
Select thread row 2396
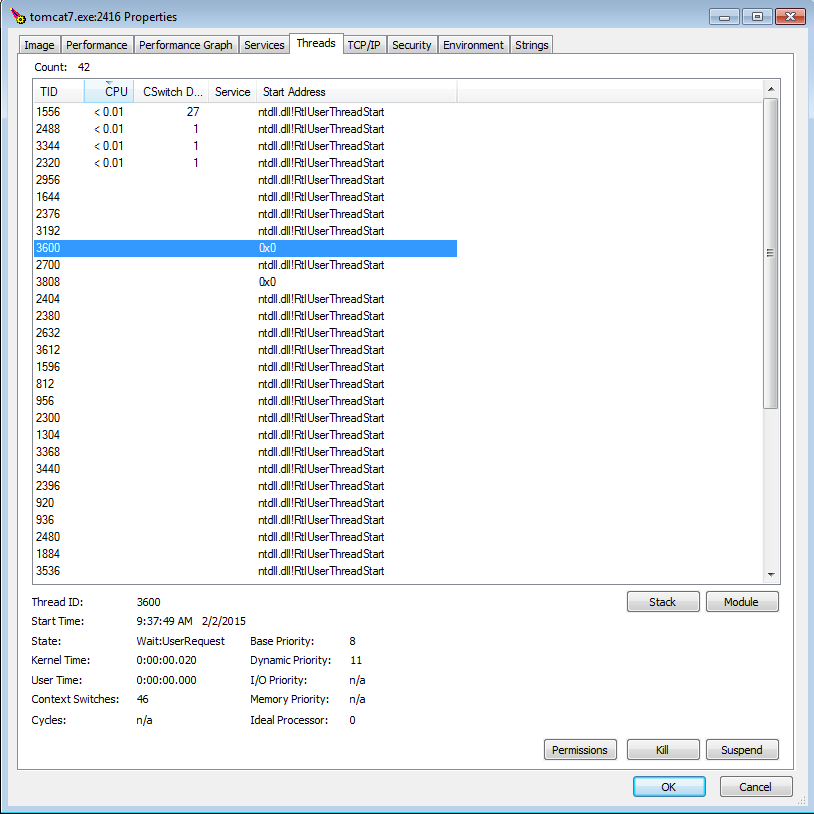coord(245,486)
